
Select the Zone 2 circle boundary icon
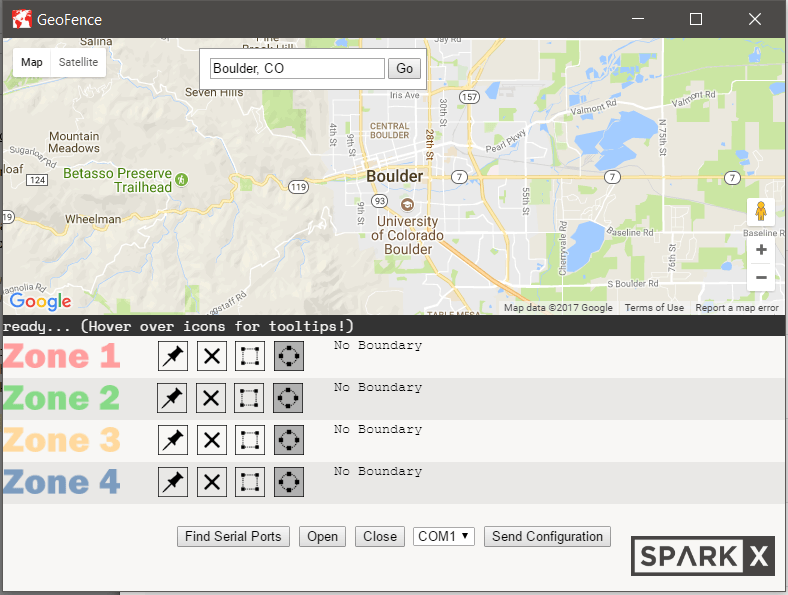coord(288,398)
